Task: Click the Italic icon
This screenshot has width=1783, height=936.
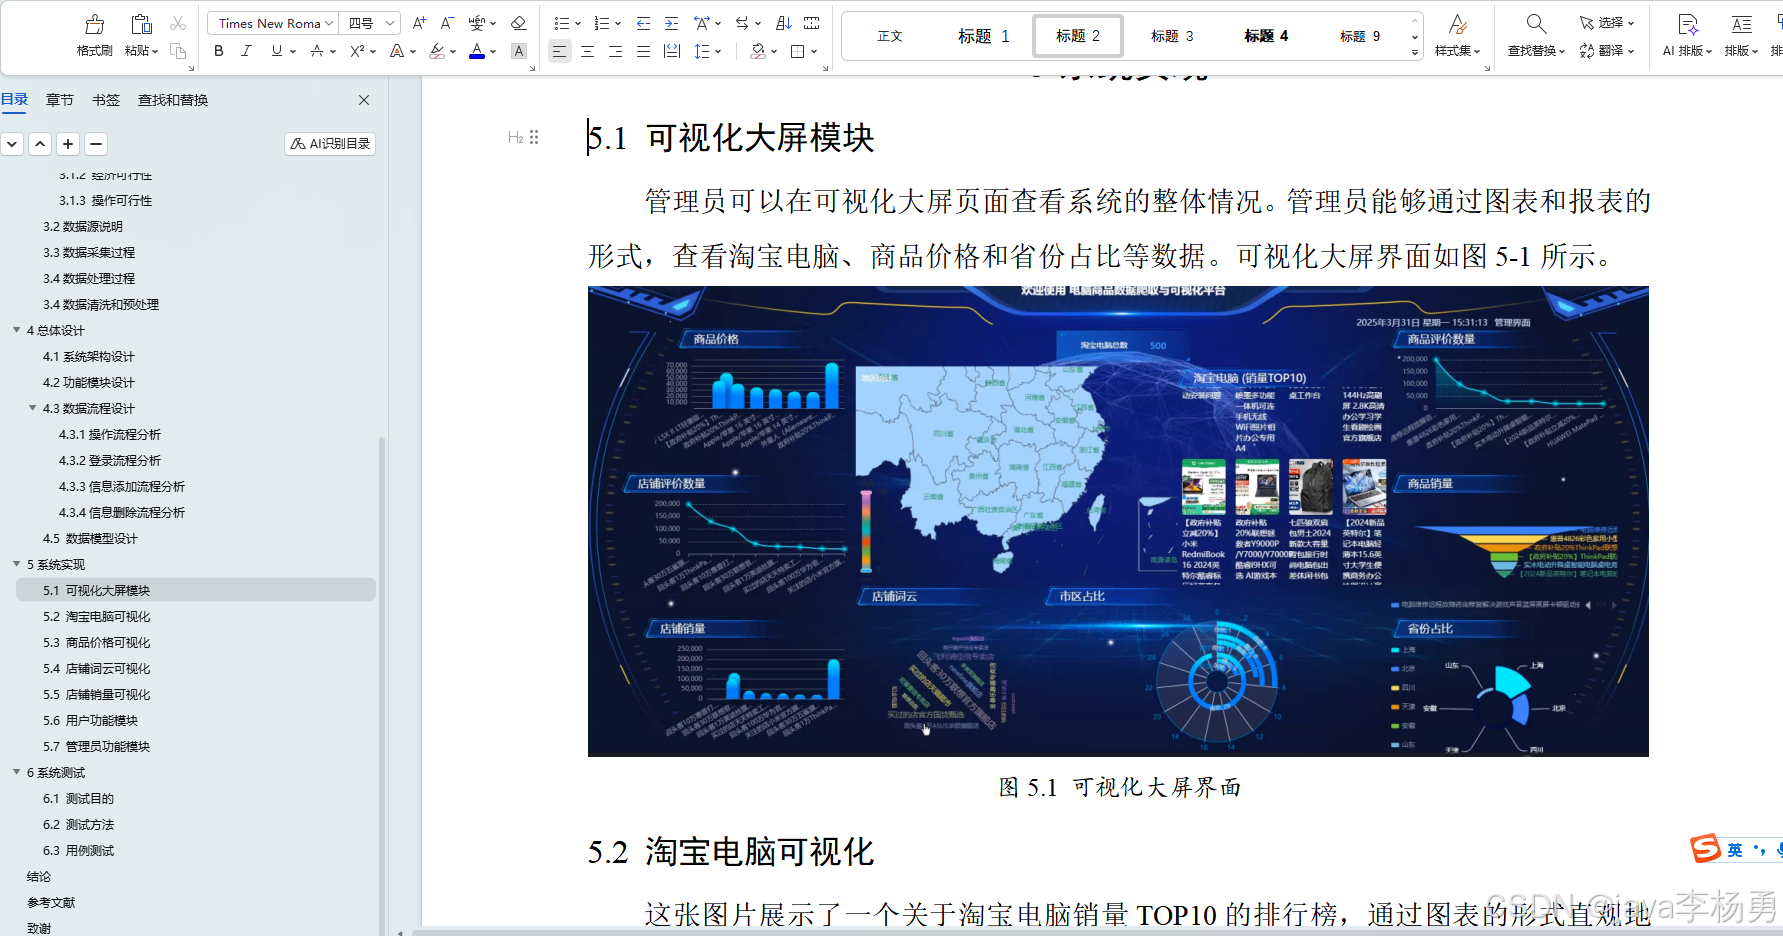Action: tap(246, 51)
